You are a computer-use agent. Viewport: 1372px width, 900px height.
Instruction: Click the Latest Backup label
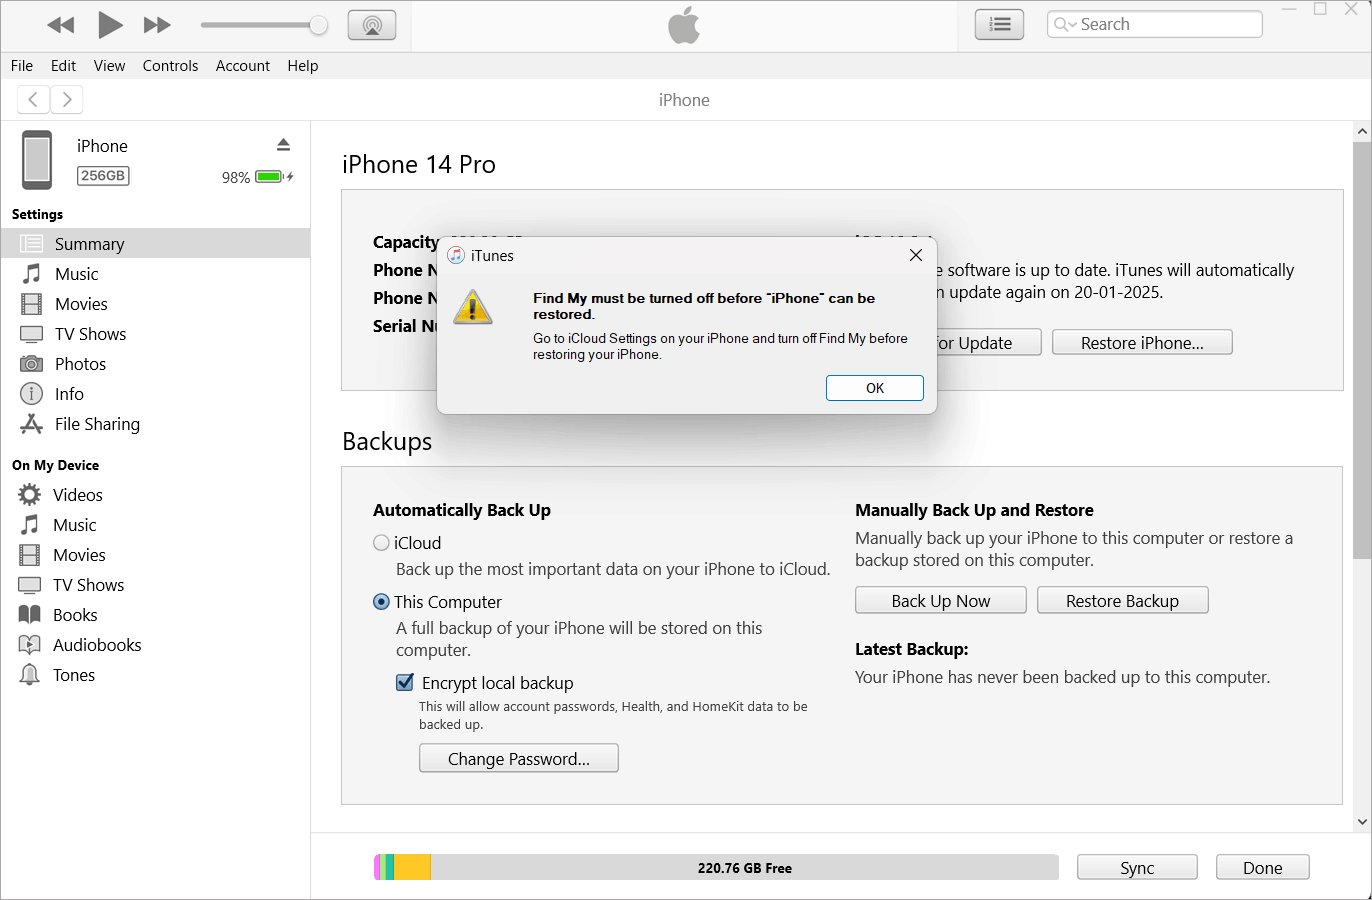[911, 649]
